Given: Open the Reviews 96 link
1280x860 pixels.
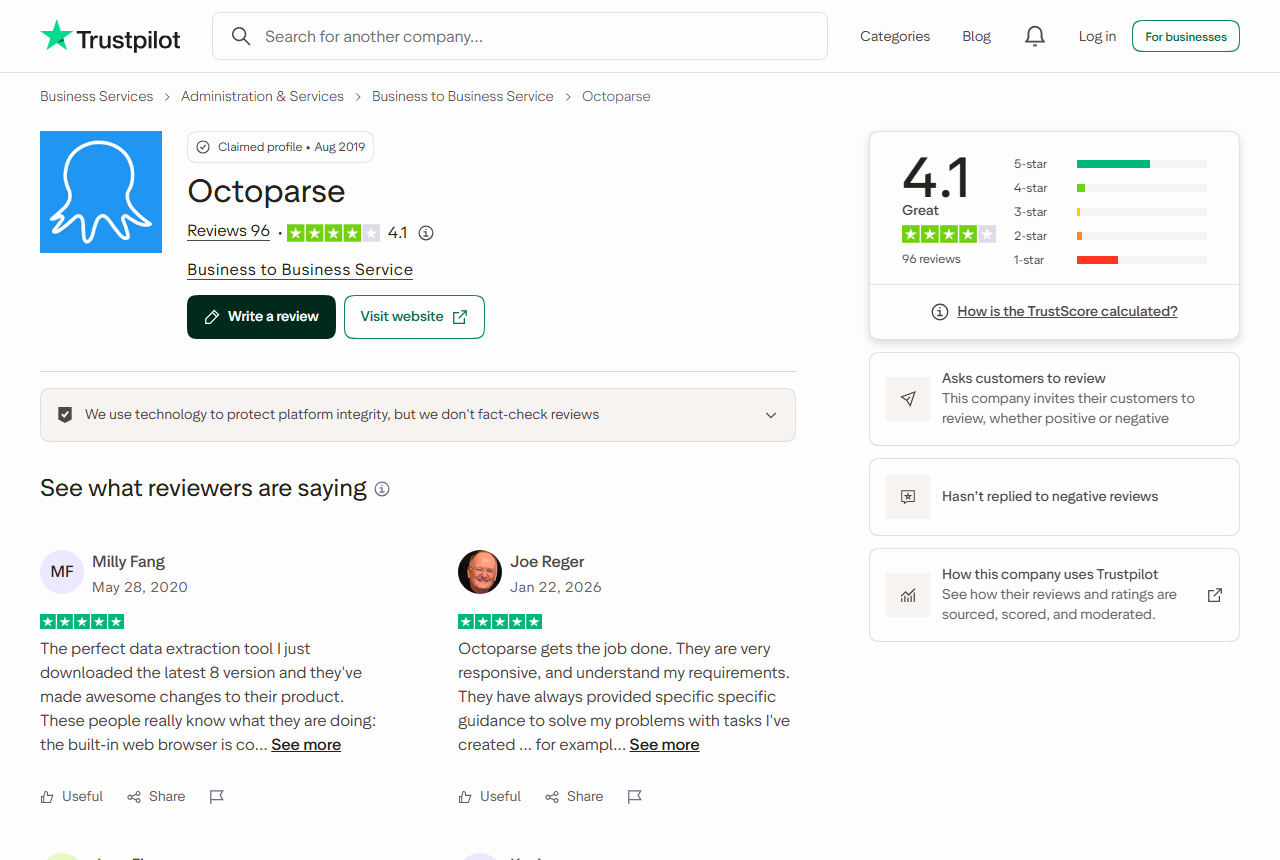Looking at the screenshot, I should point(229,231).
